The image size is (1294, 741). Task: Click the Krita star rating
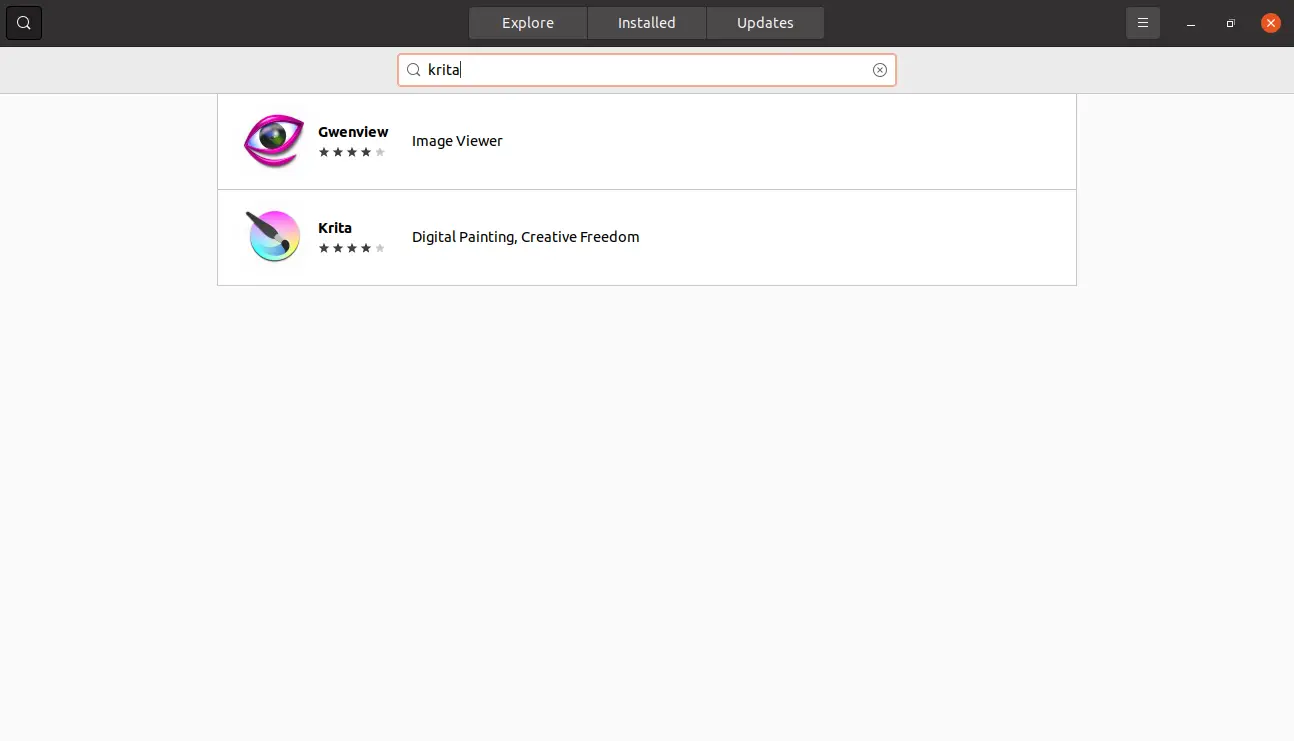pos(352,248)
